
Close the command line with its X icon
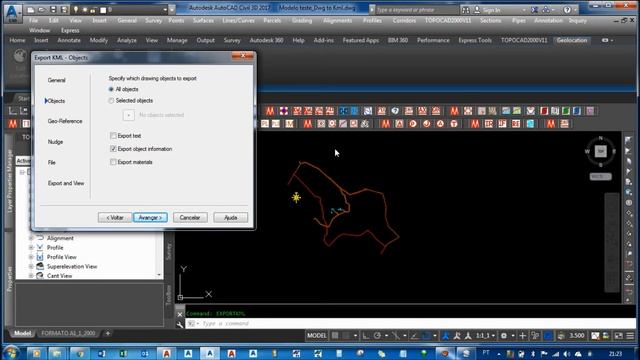[x=180, y=314]
